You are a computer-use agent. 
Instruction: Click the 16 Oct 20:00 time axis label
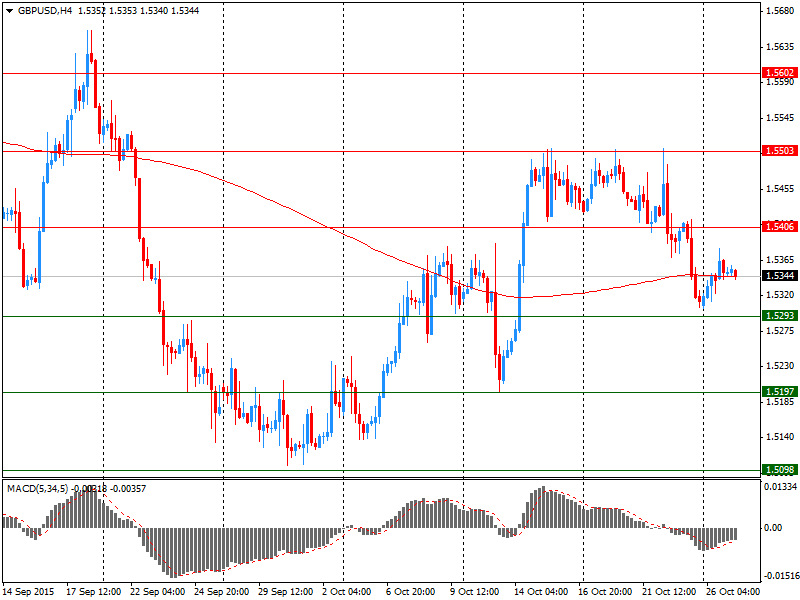click(x=606, y=592)
